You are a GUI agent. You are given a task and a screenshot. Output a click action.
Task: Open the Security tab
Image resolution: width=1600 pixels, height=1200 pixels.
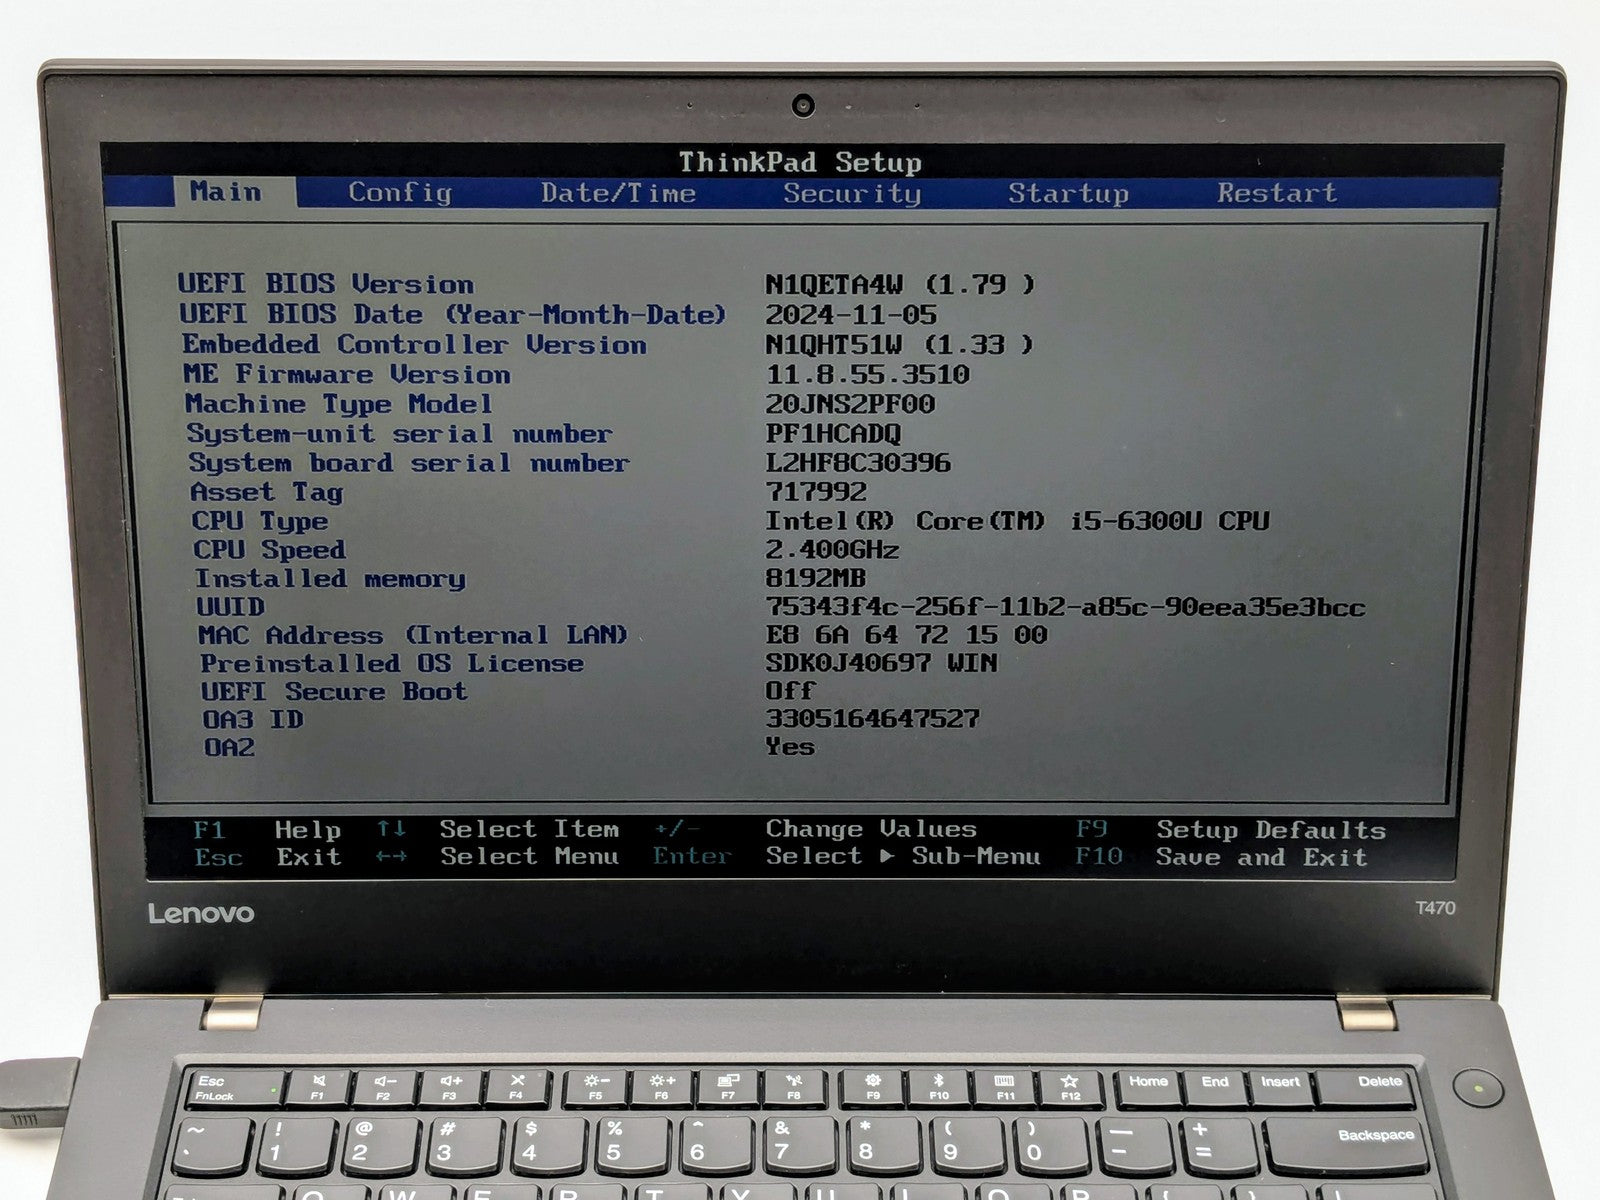click(851, 193)
